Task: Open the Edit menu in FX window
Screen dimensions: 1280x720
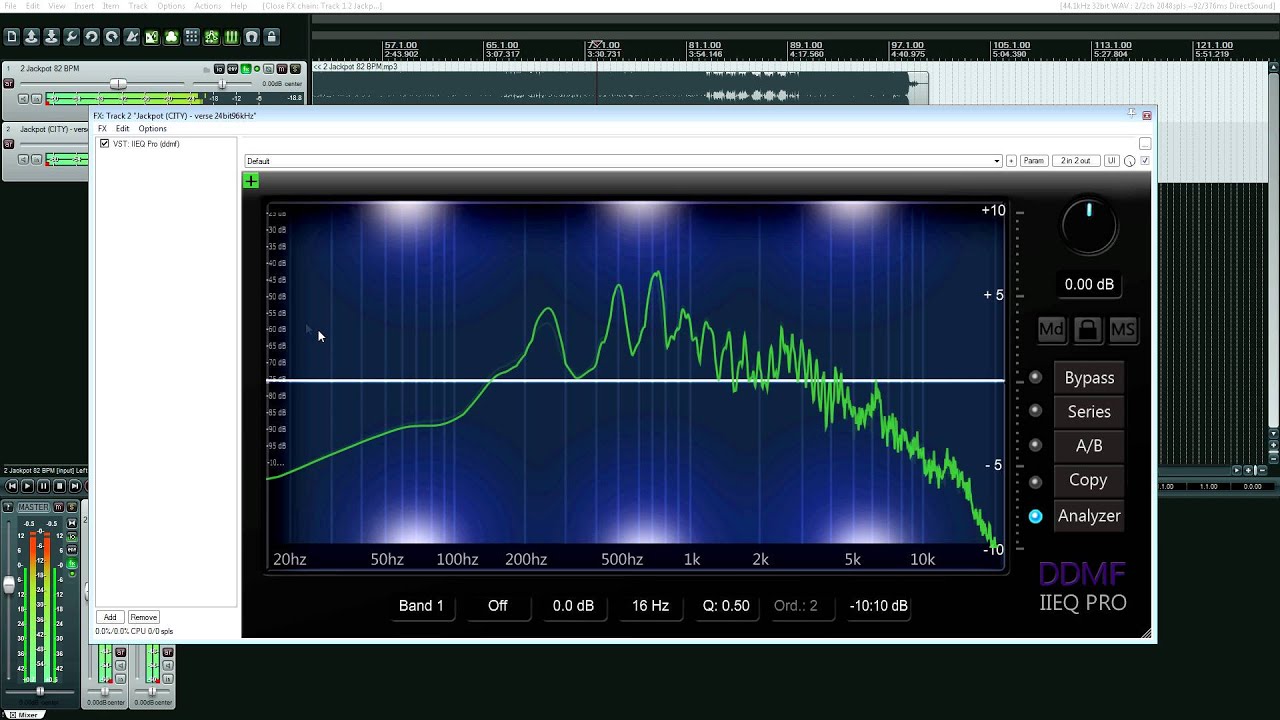Action: pos(122,129)
